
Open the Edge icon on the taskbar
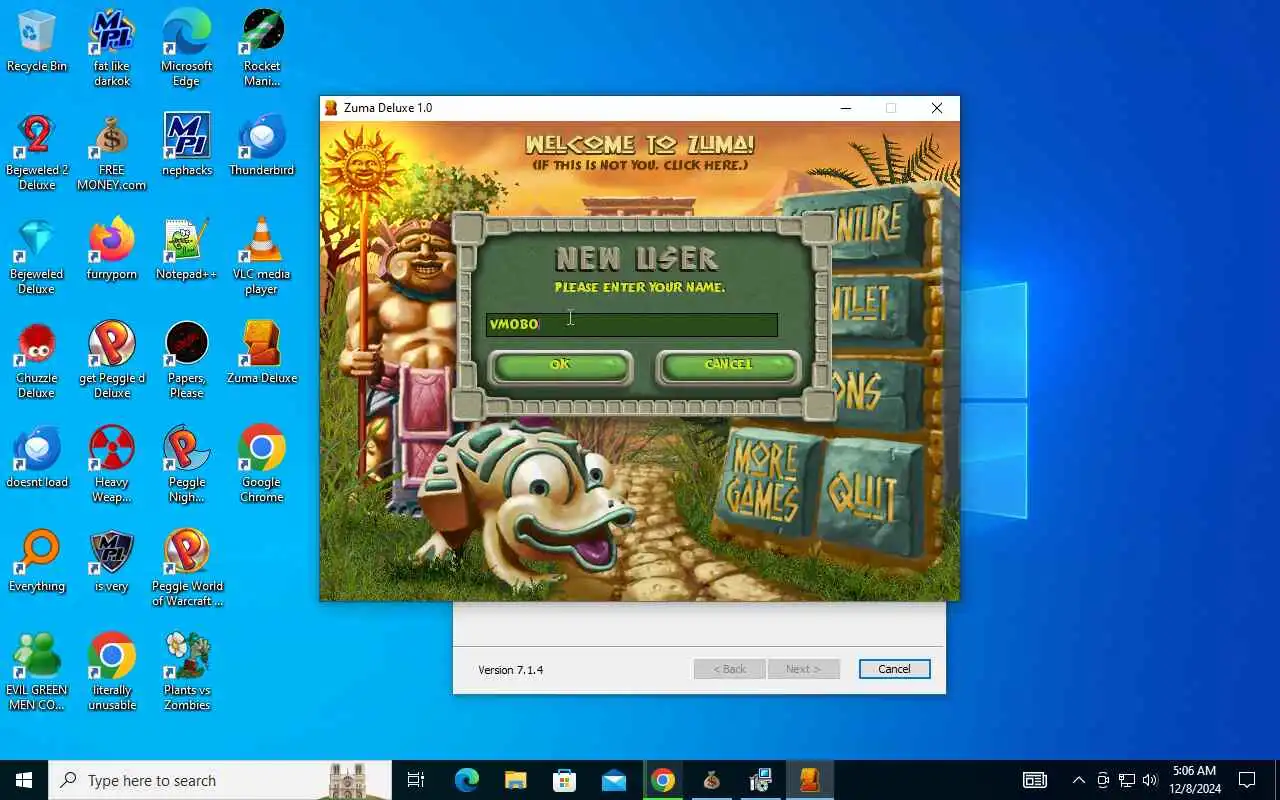click(467, 780)
